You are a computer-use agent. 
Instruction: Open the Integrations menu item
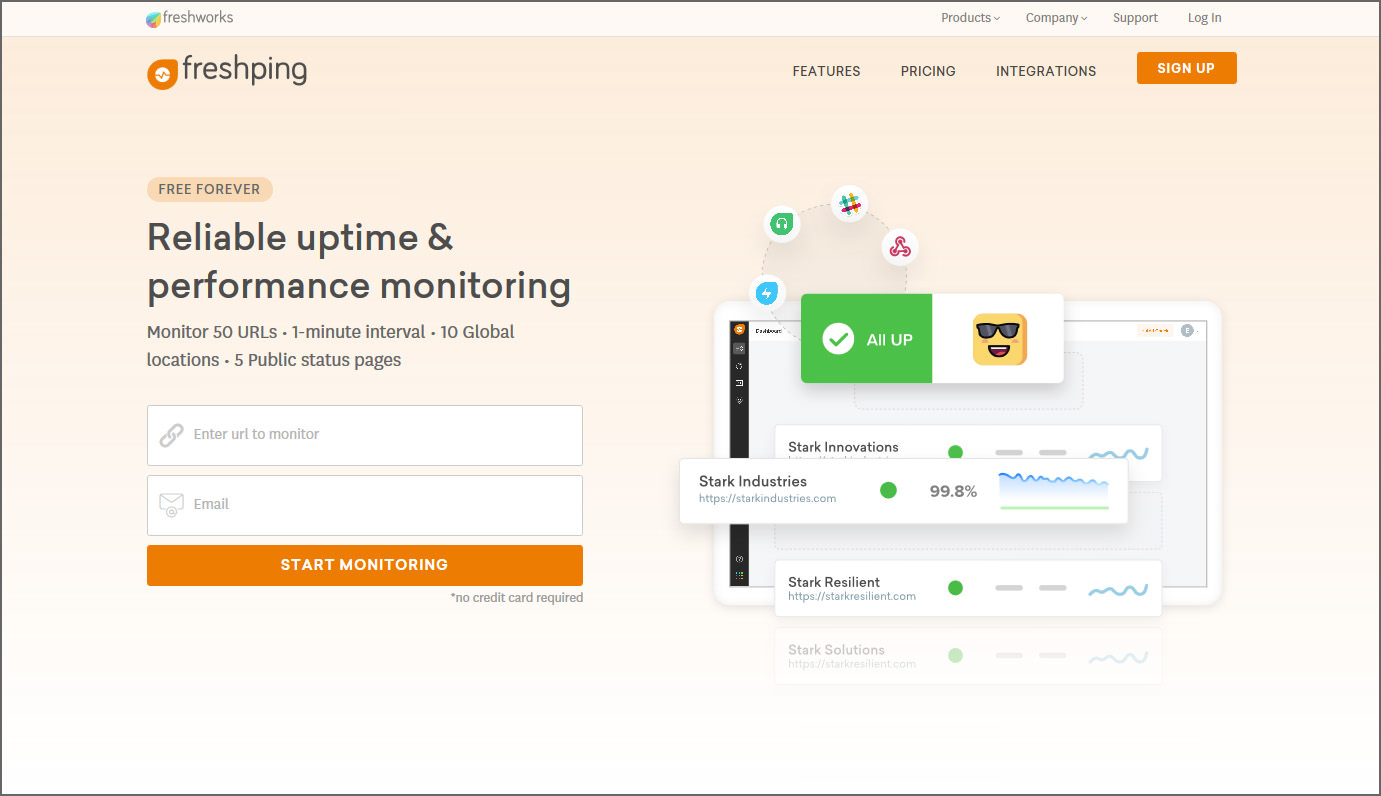click(x=1046, y=71)
